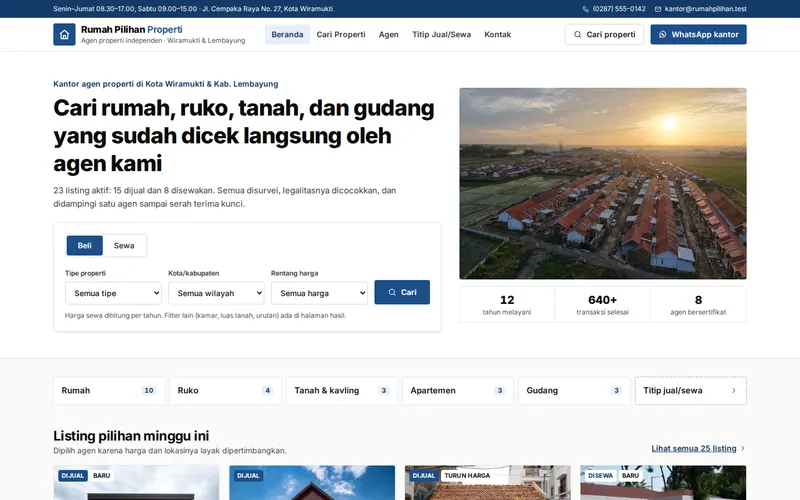Click the blue Cari search button
The image size is (800, 500).
[x=402, y=292]
